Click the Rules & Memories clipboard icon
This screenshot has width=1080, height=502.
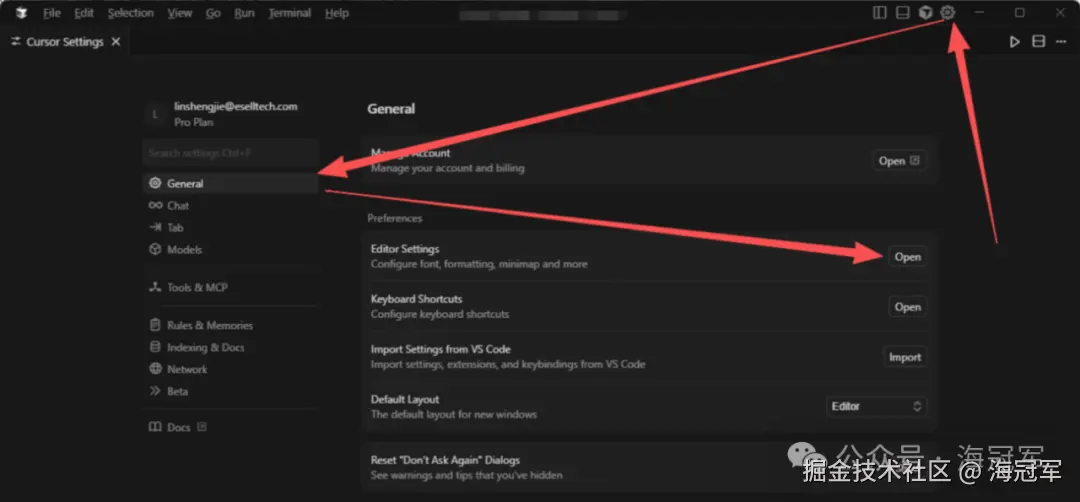point(155,325)
